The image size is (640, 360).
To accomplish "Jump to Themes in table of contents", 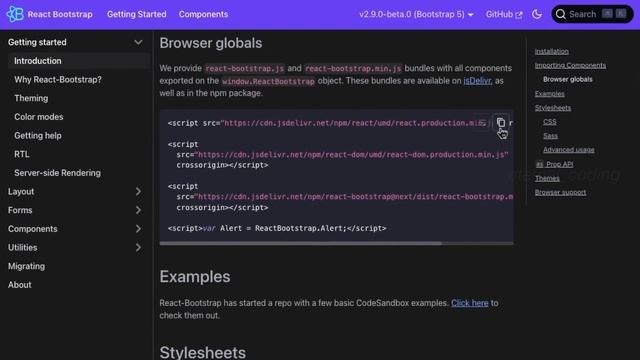I will coord(547,178).
